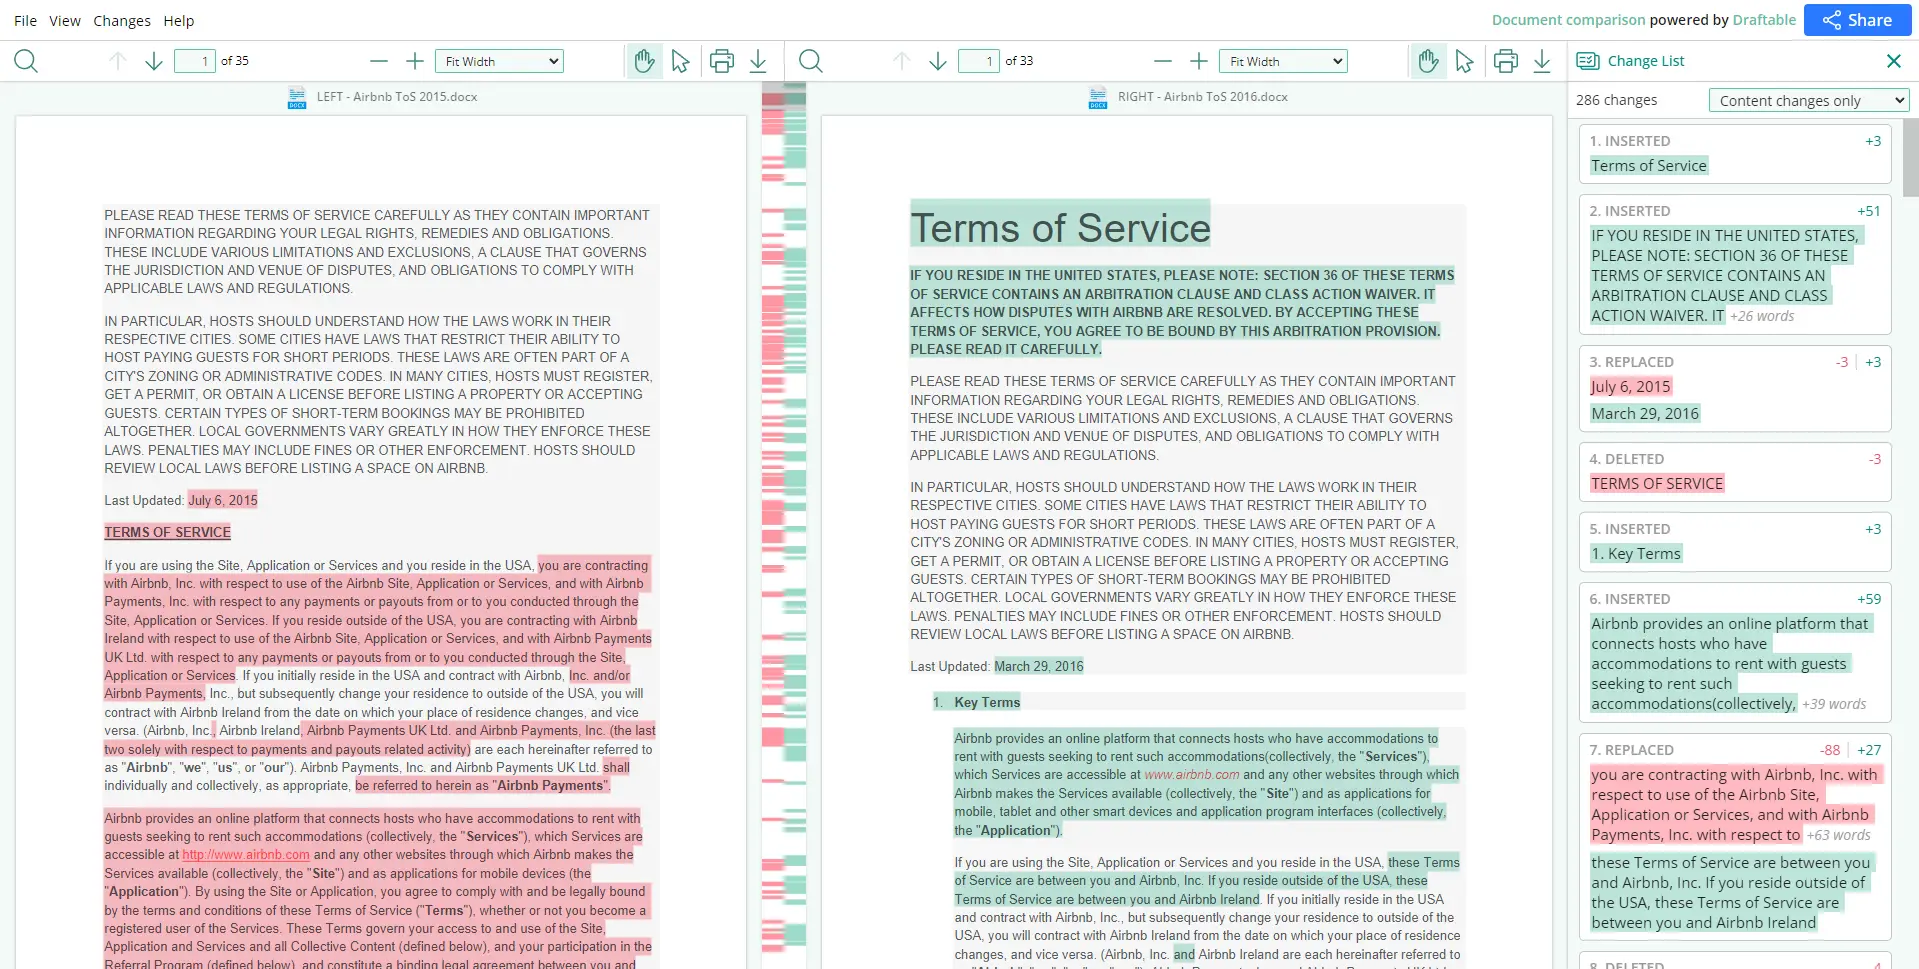This screenshot has height=969, width=1919.
Task: Go to next change in left document
Action: pos(154,61)
